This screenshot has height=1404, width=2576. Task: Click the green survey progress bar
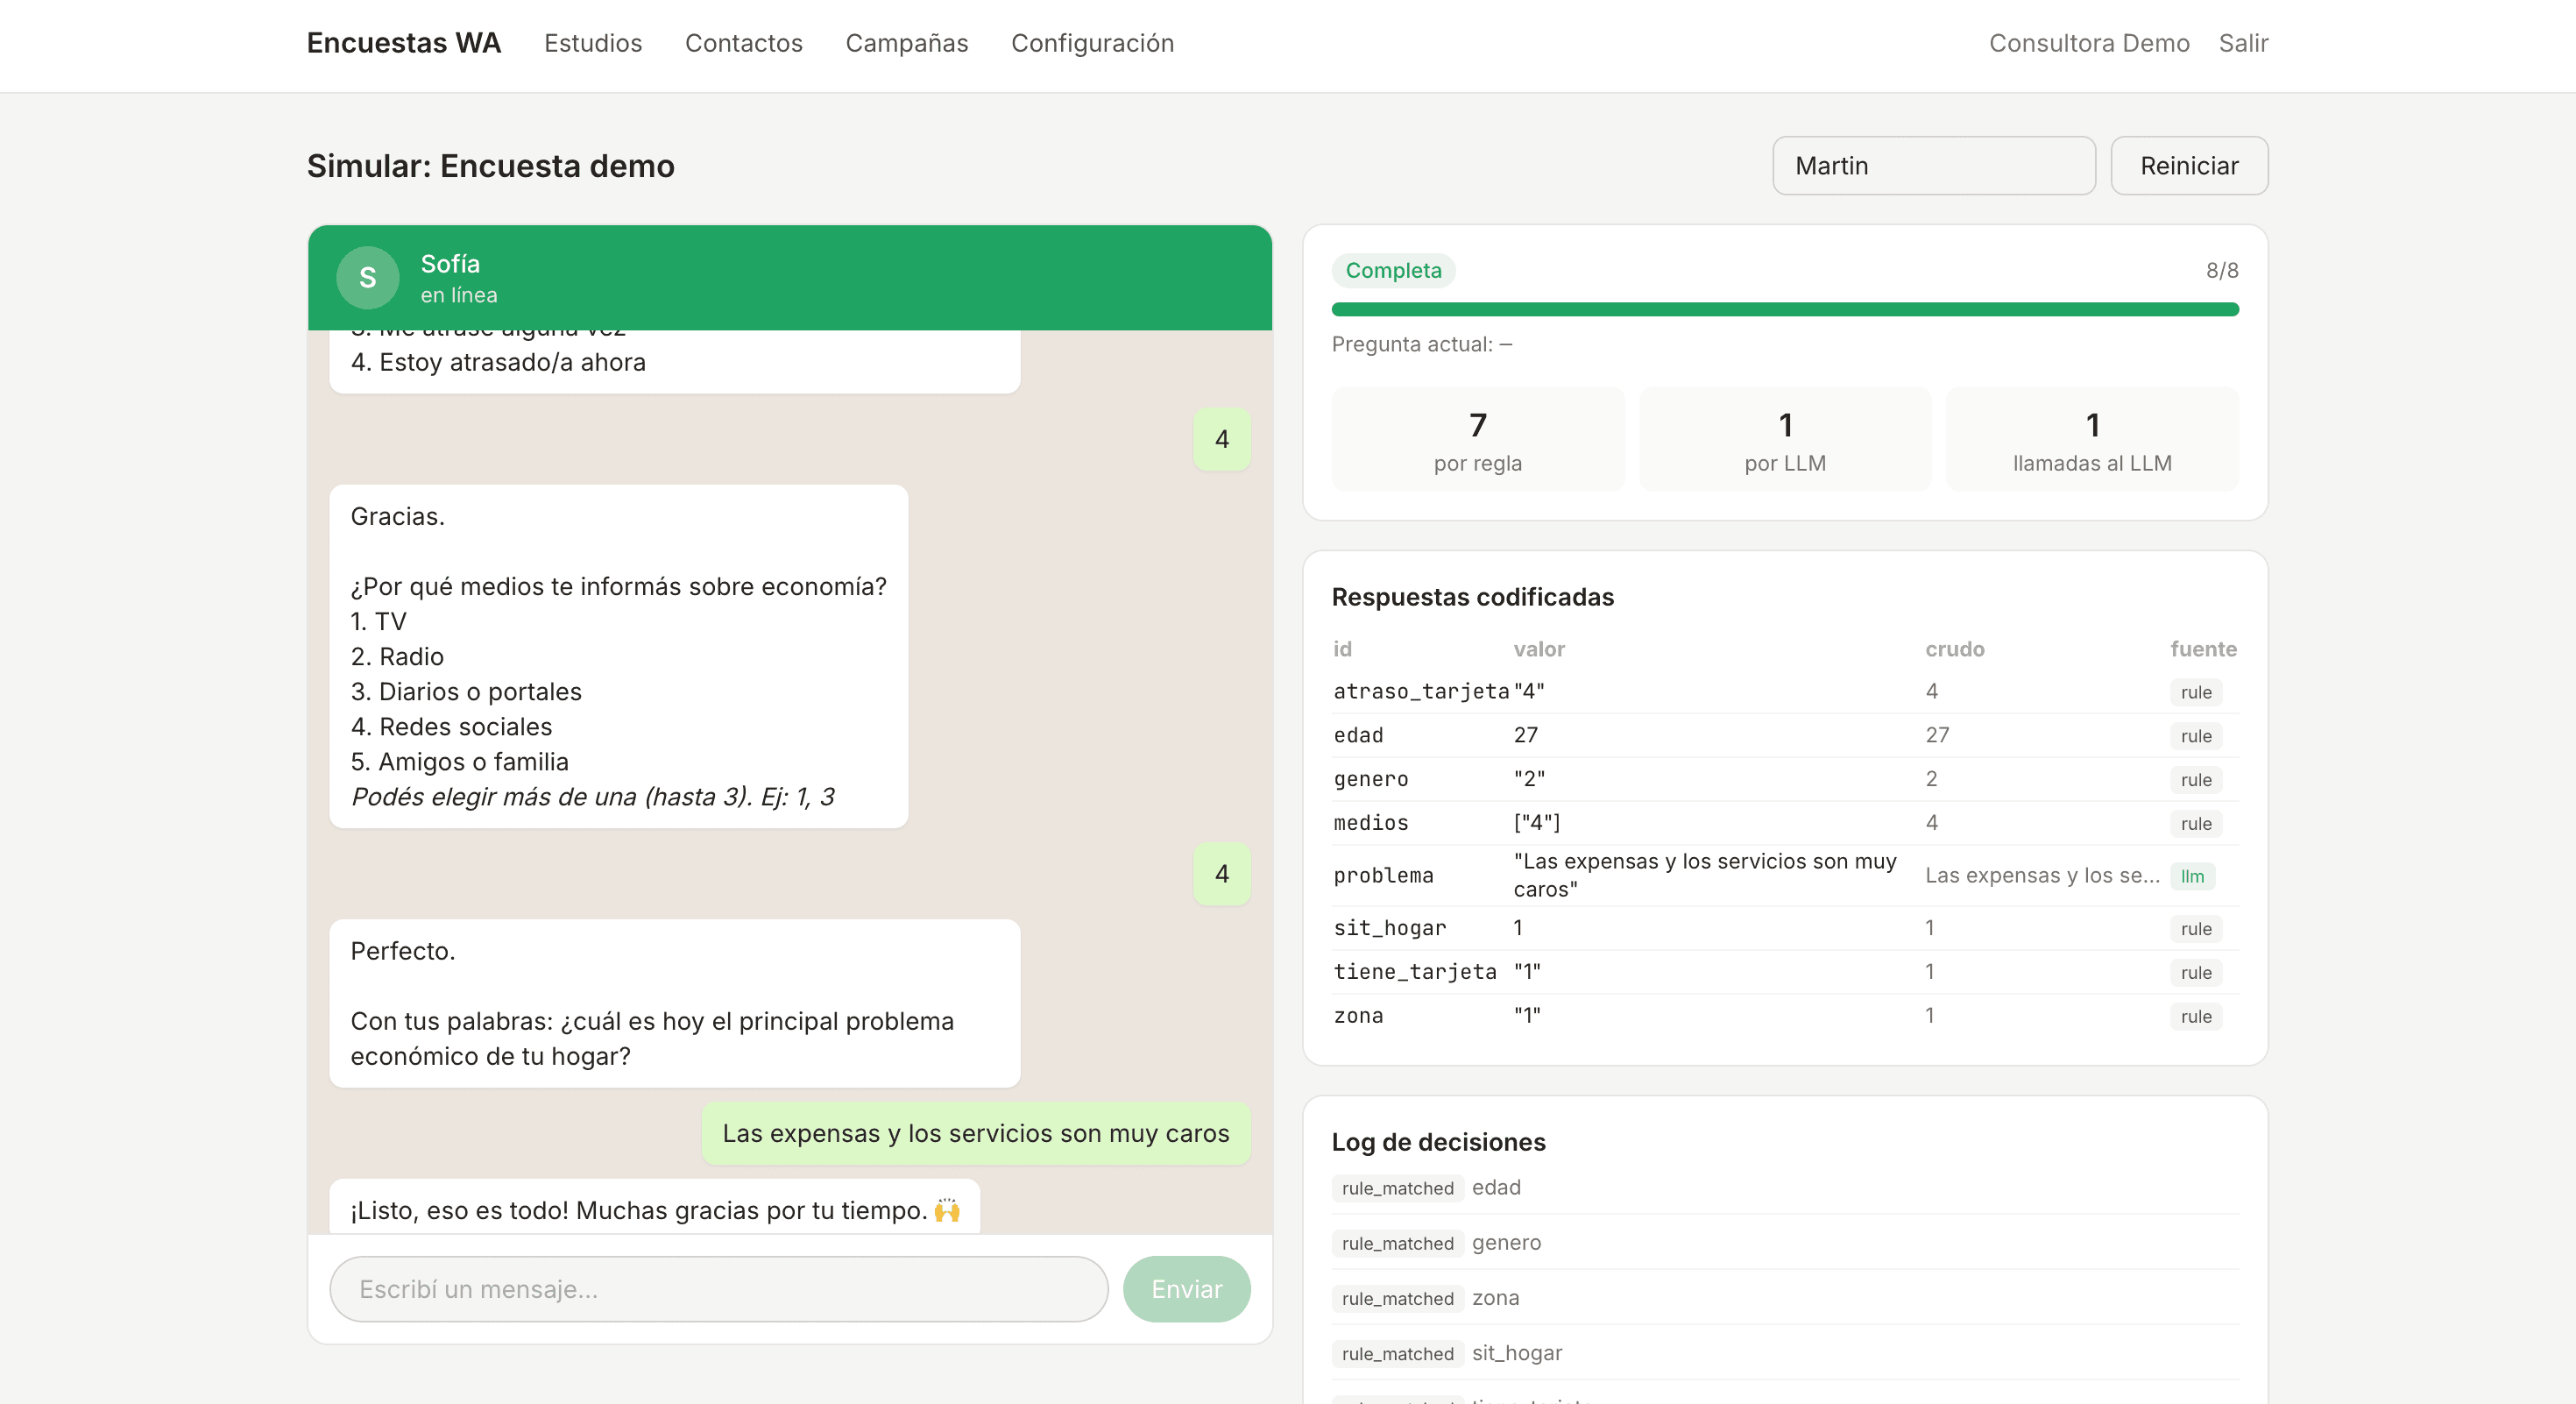[1785, 310]
